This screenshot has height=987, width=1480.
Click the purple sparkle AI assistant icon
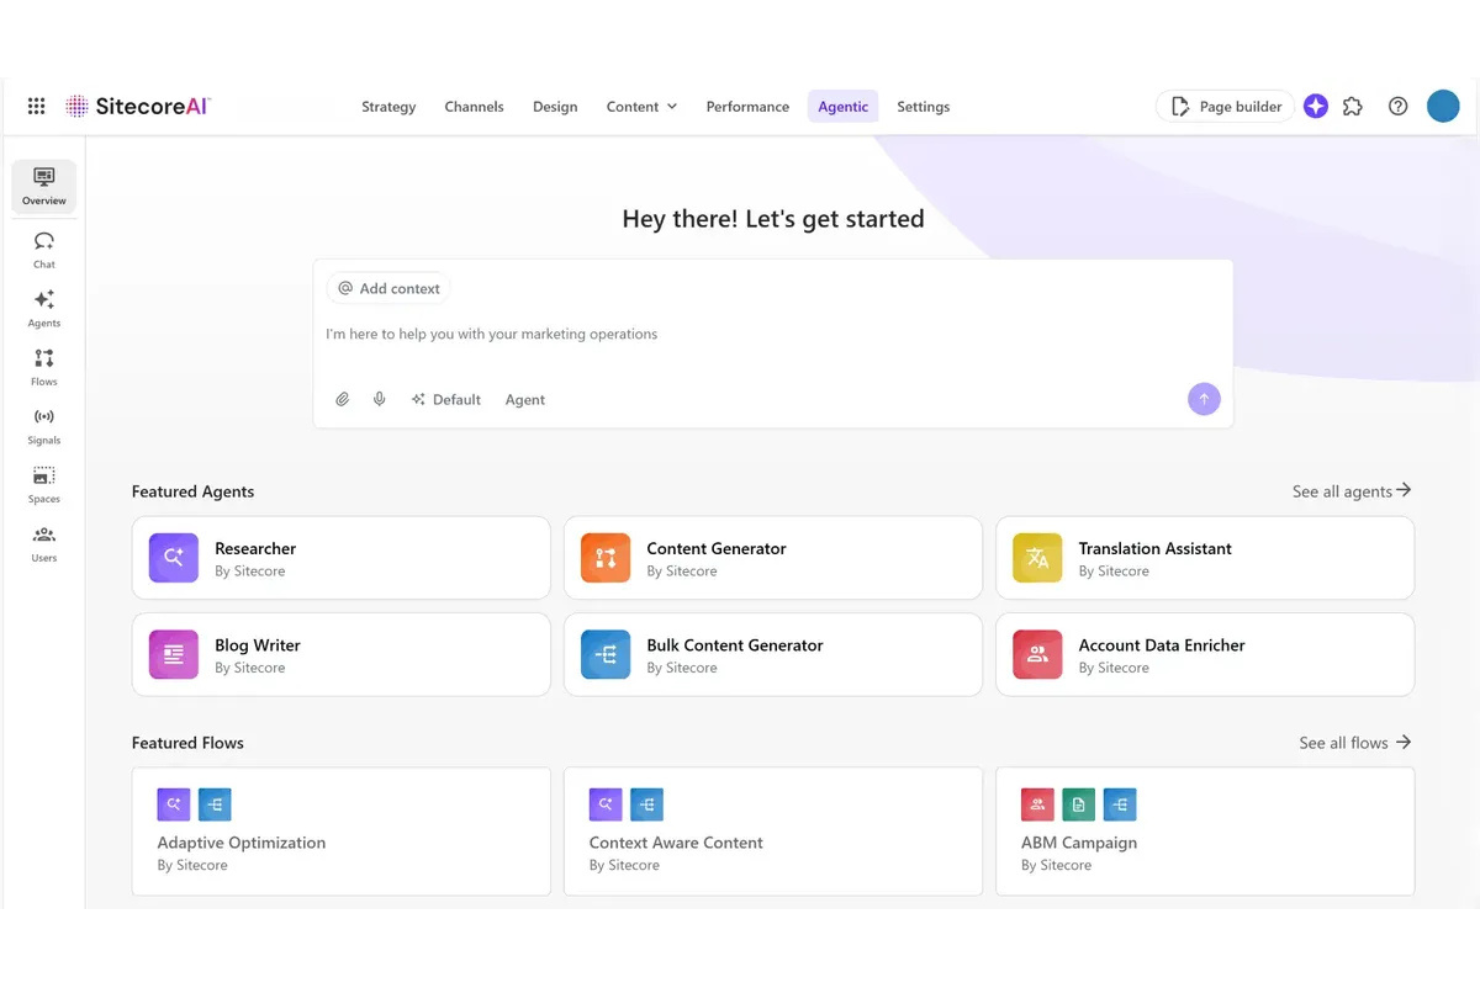coord(1316,106)
